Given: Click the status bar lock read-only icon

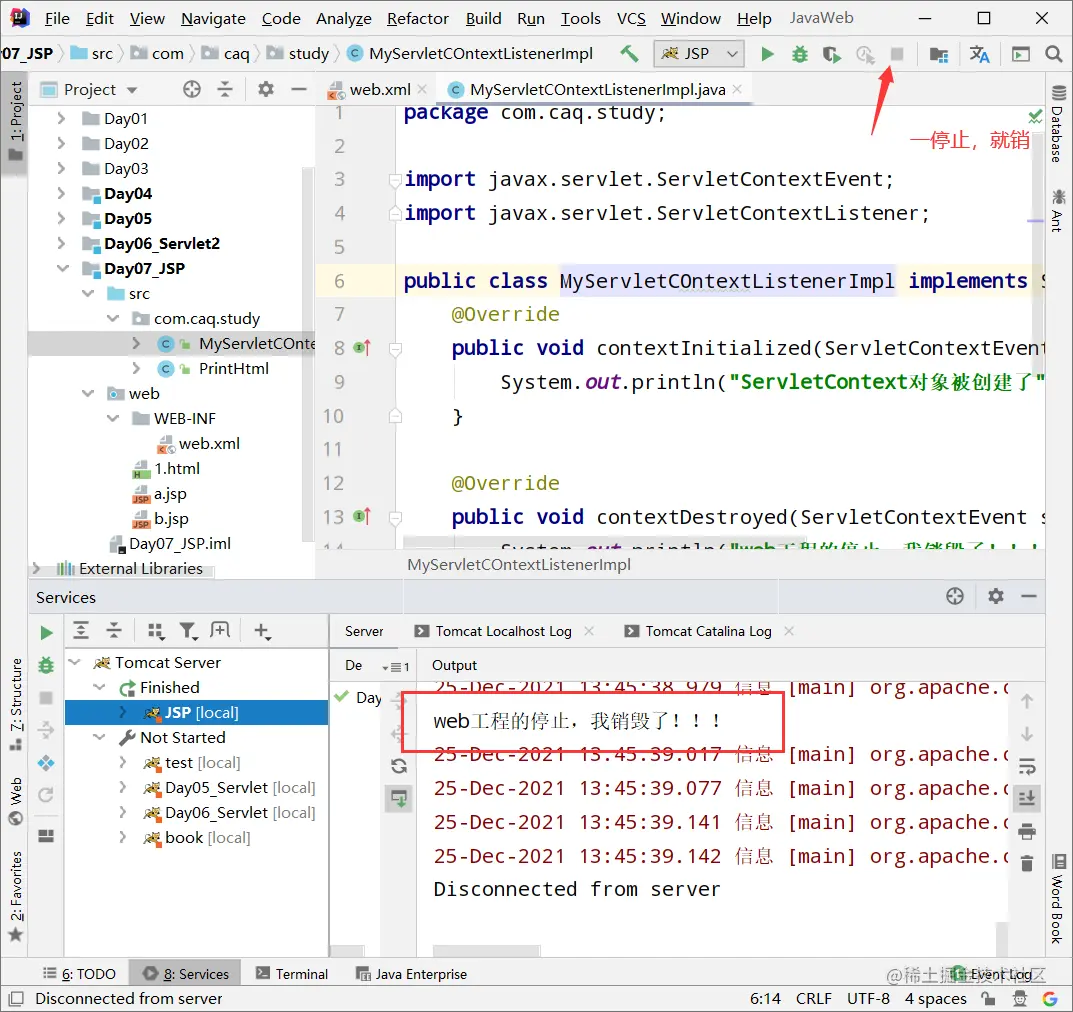Looking at the screenshot, I should [x=987, y=998].
